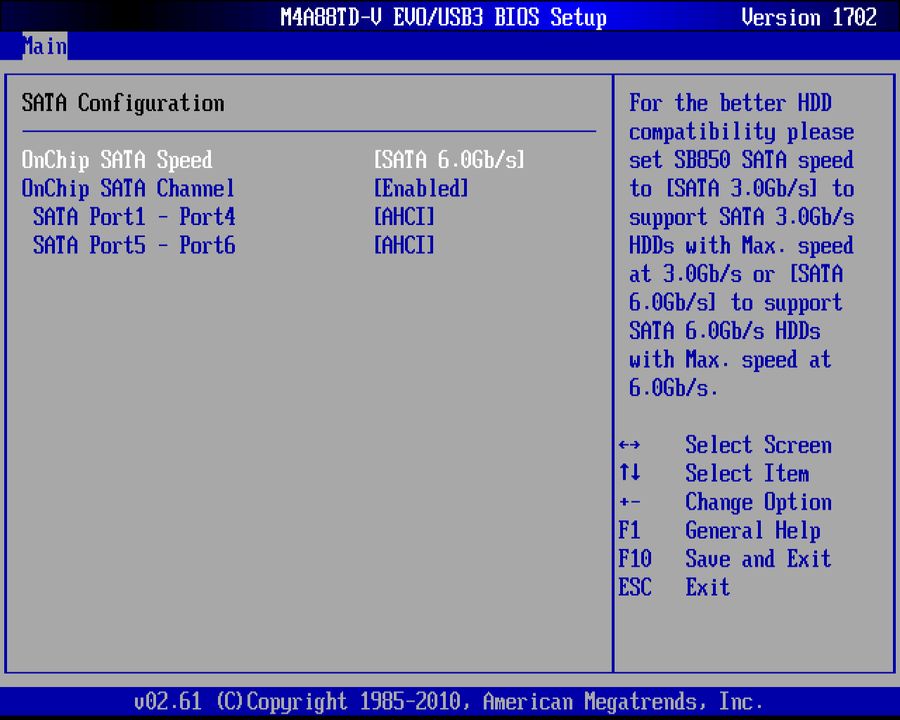Select SATA Port5 - Port6 entry

pyautogui.click(x=135, y=246)
